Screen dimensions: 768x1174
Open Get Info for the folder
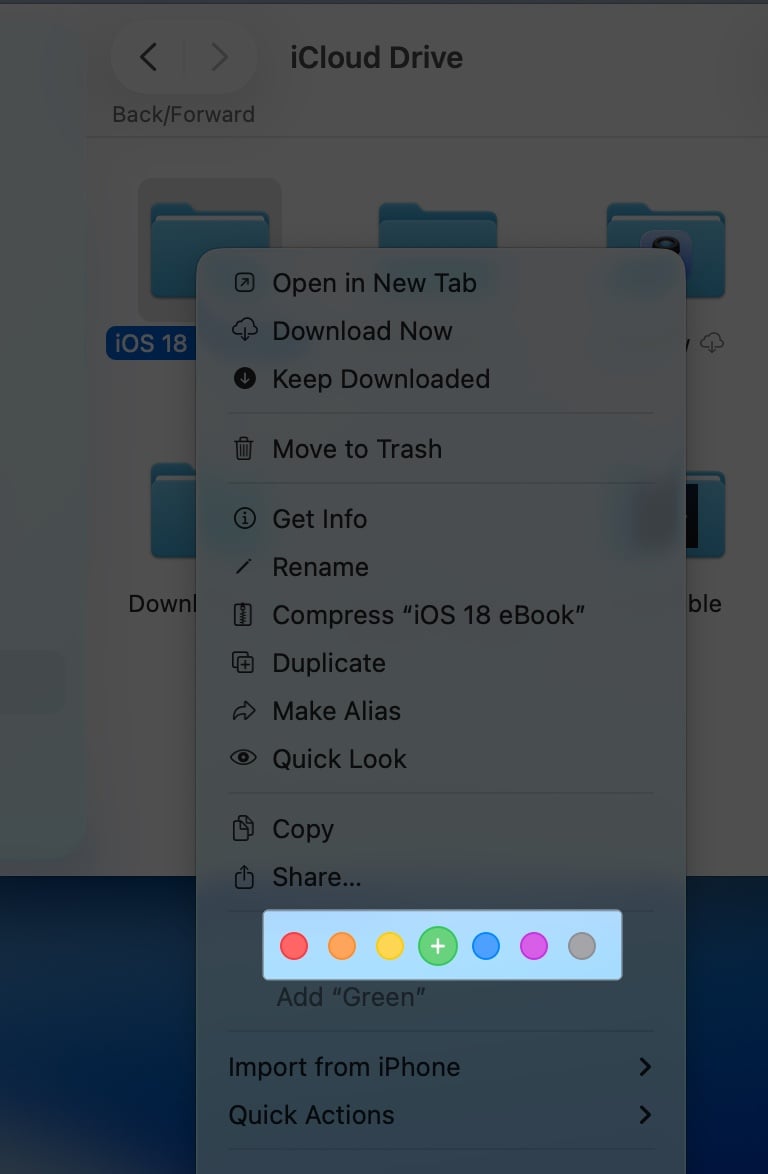pyautogui.click(x=441, y=519)
